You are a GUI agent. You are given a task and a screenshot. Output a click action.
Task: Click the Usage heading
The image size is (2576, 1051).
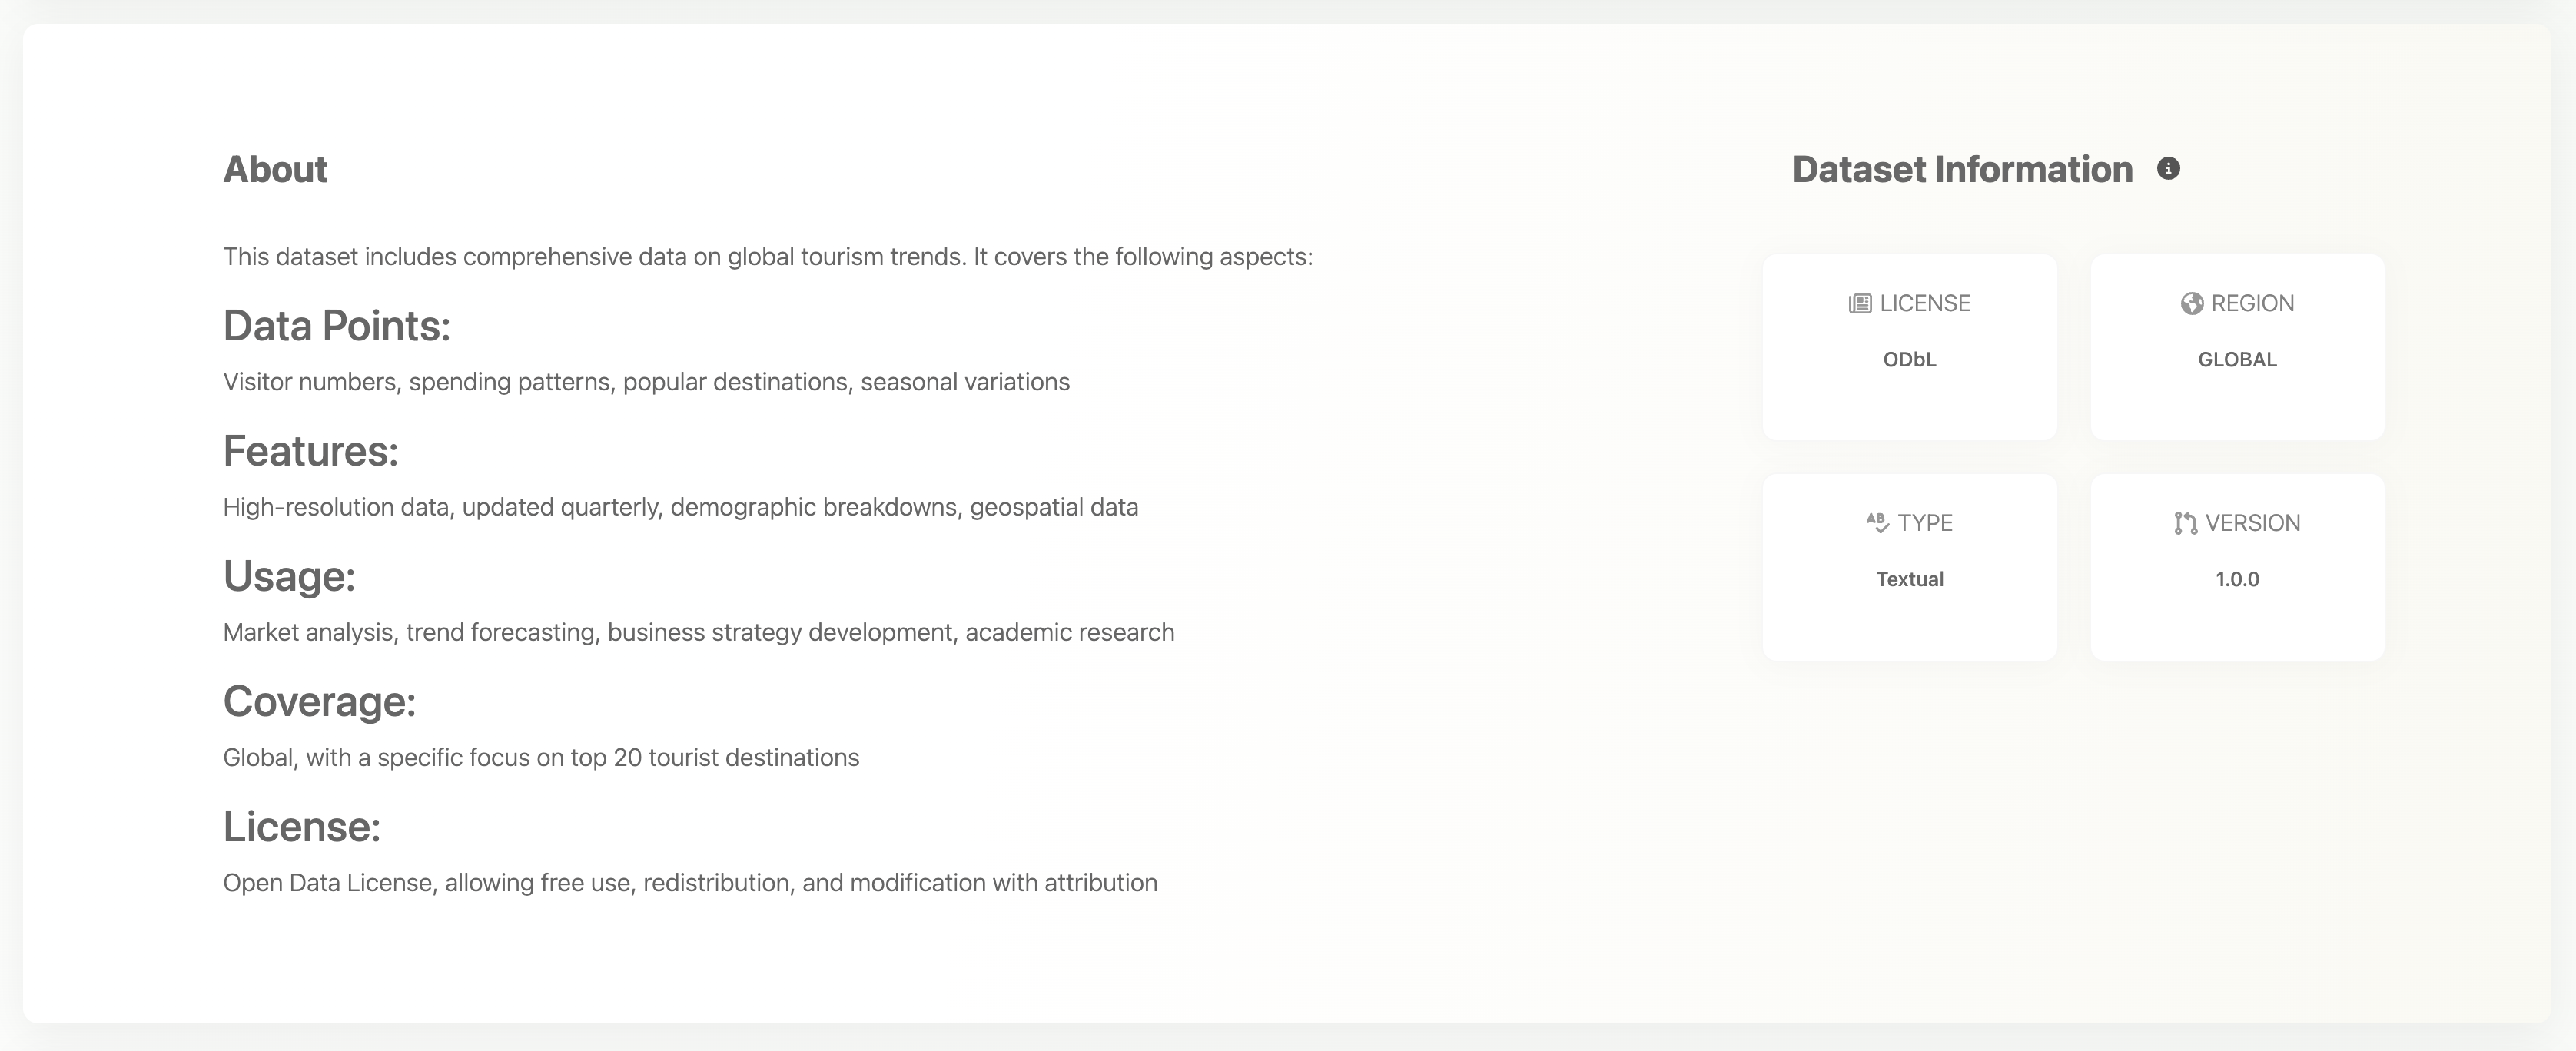point(289,576)
